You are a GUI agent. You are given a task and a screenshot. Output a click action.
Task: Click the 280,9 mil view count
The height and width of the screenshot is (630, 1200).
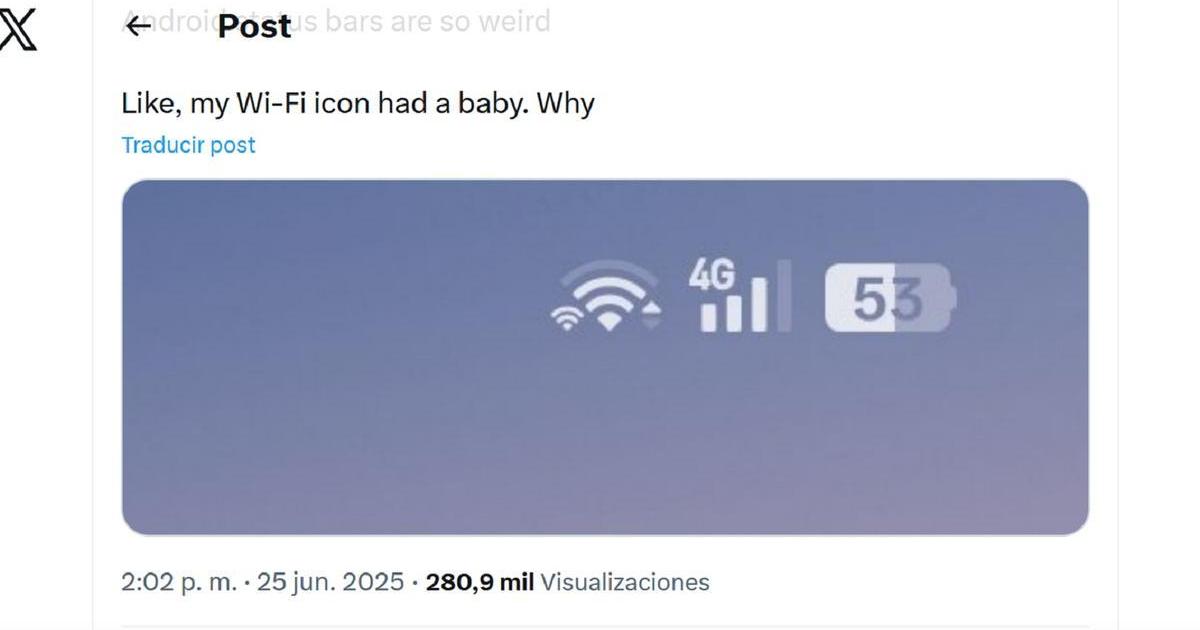(480, 582)
